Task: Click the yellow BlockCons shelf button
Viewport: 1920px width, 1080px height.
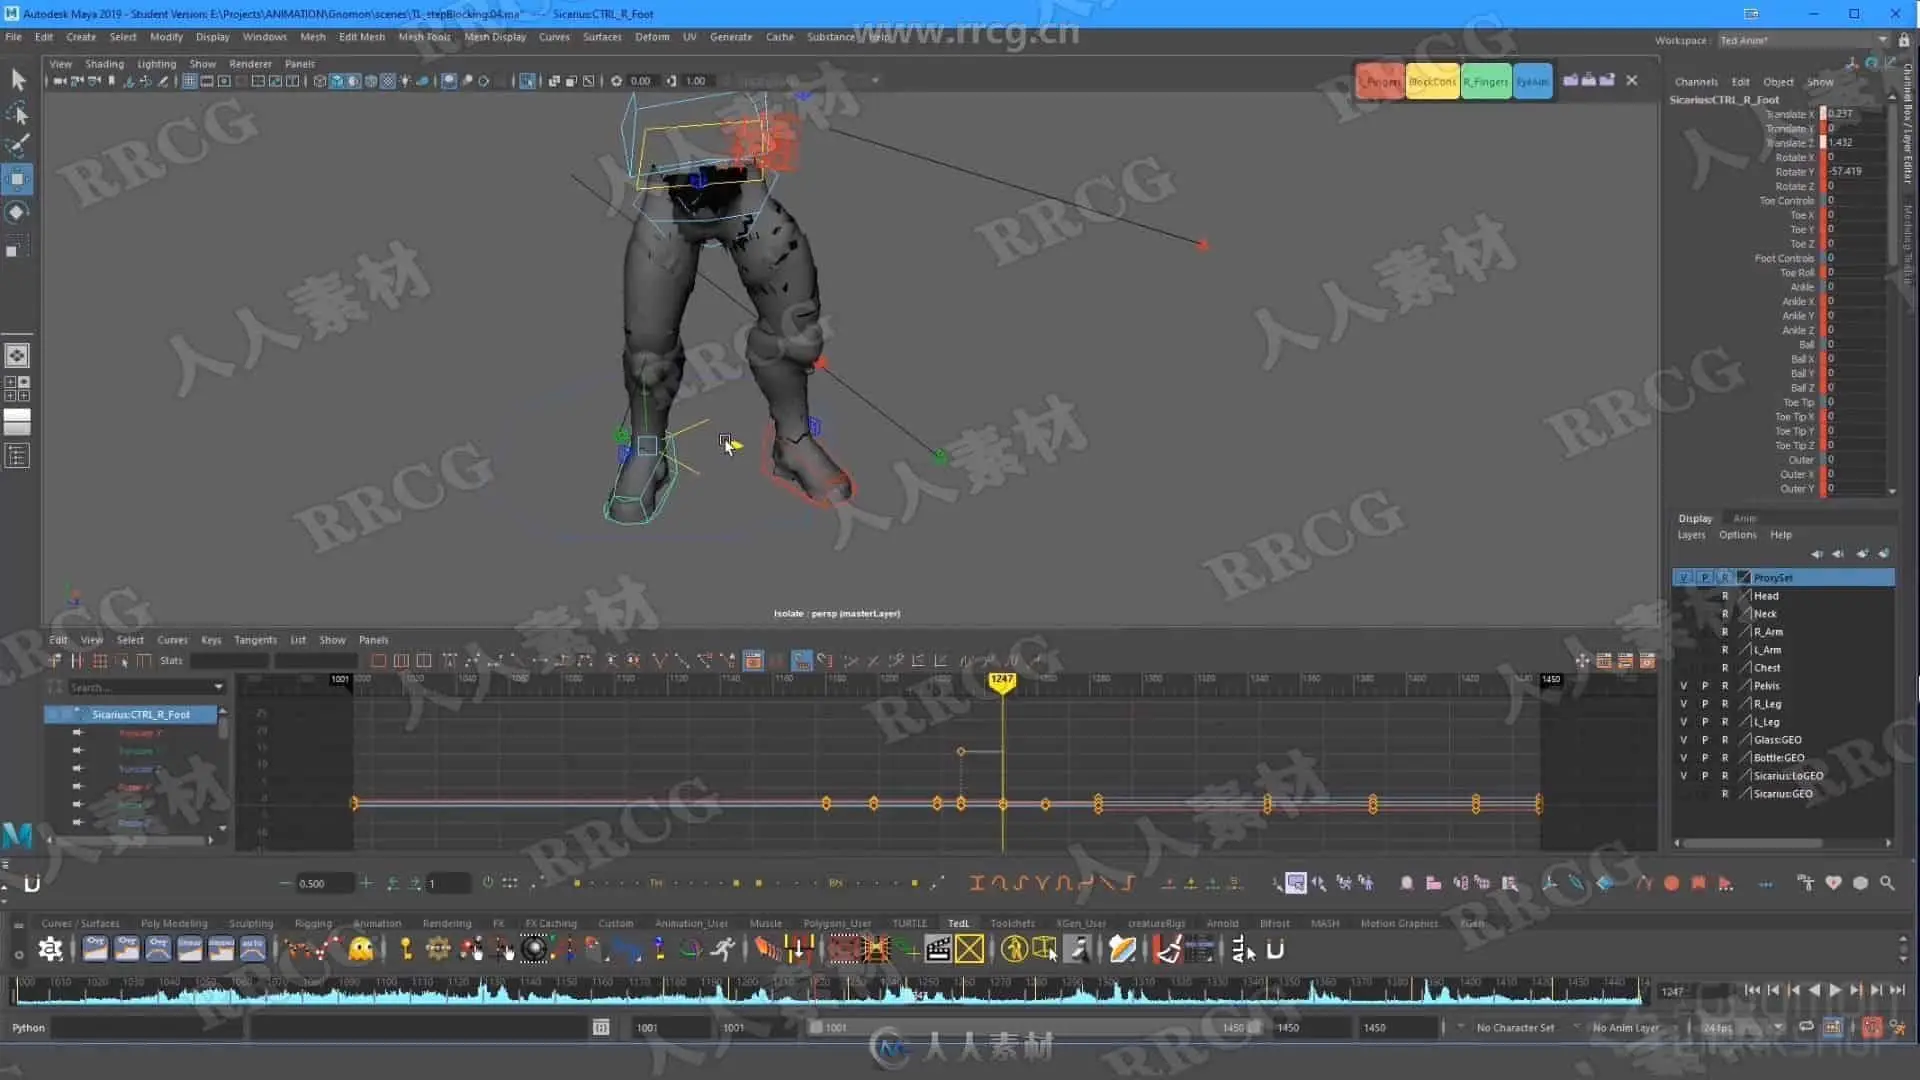Action: click(1432, 82)
